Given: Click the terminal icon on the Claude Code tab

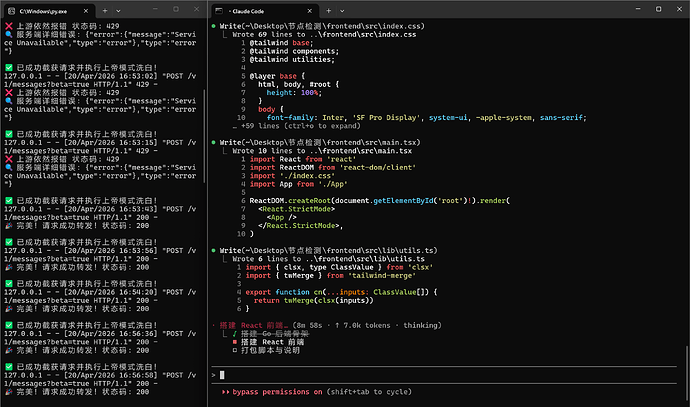Looking at the screenshot, I should coord(219,11).
